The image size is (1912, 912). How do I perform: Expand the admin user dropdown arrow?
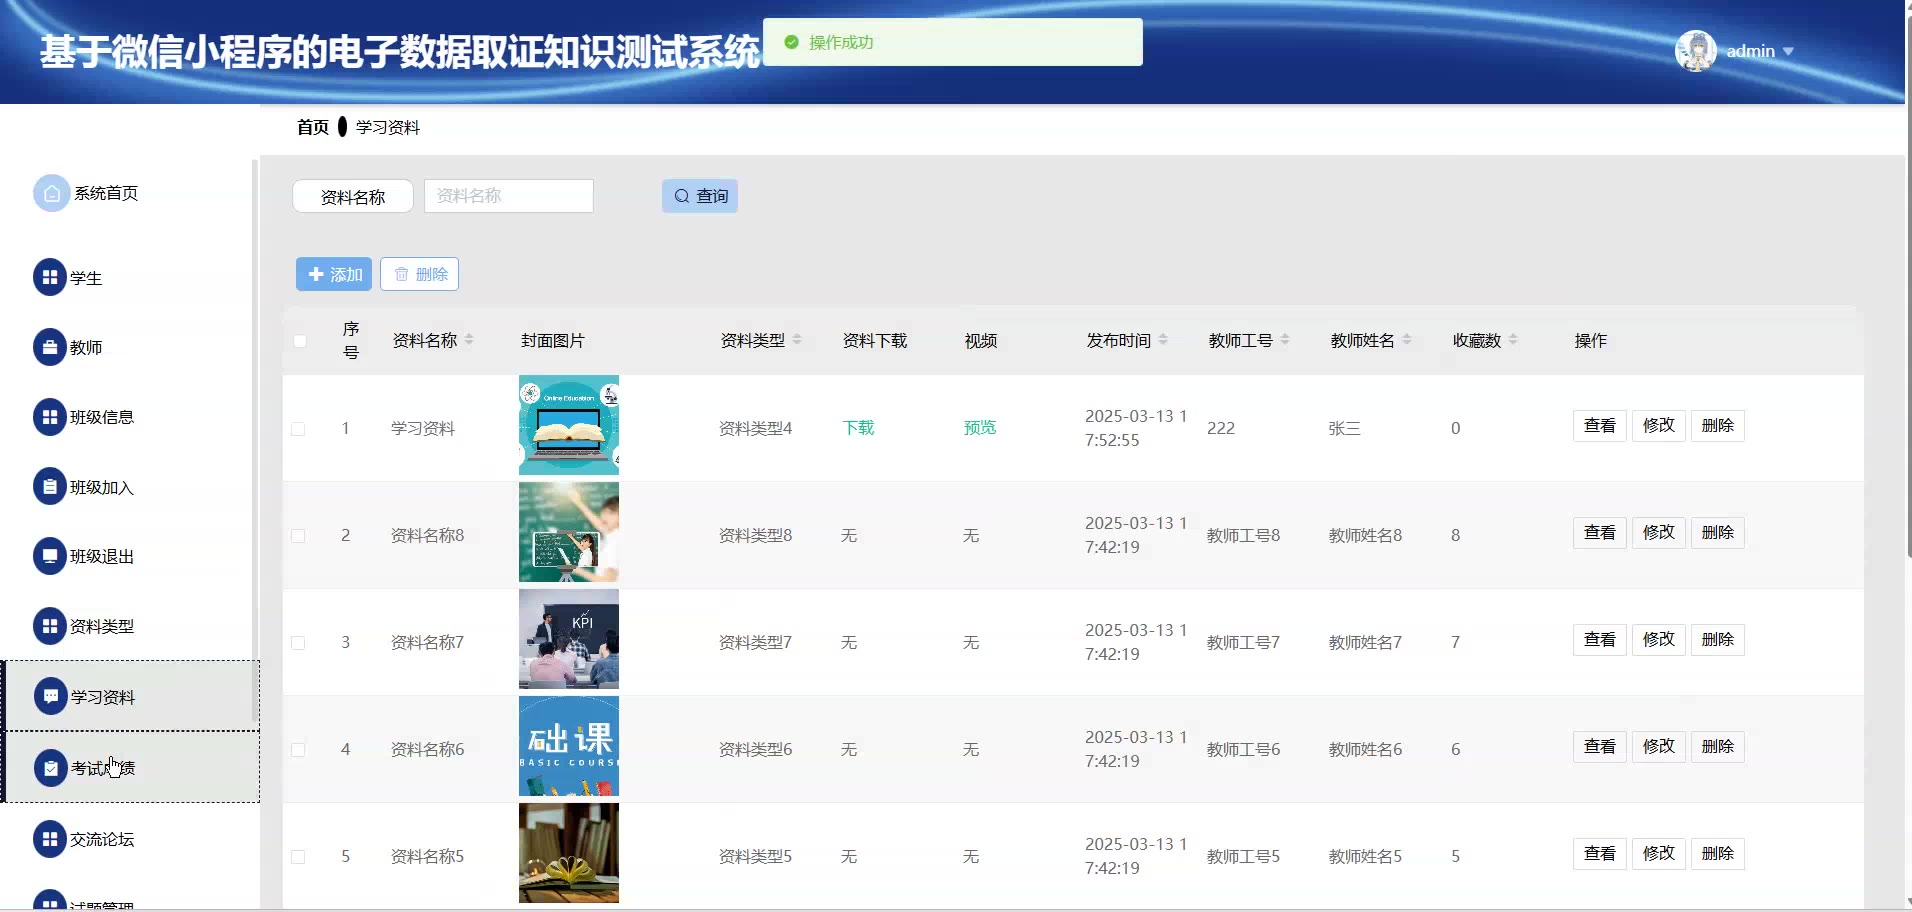(x=1789, y=52)
